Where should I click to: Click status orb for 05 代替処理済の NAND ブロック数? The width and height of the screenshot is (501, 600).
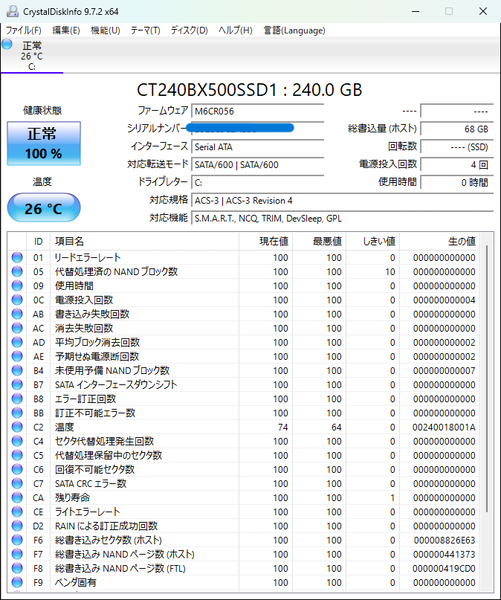[17, 271]
